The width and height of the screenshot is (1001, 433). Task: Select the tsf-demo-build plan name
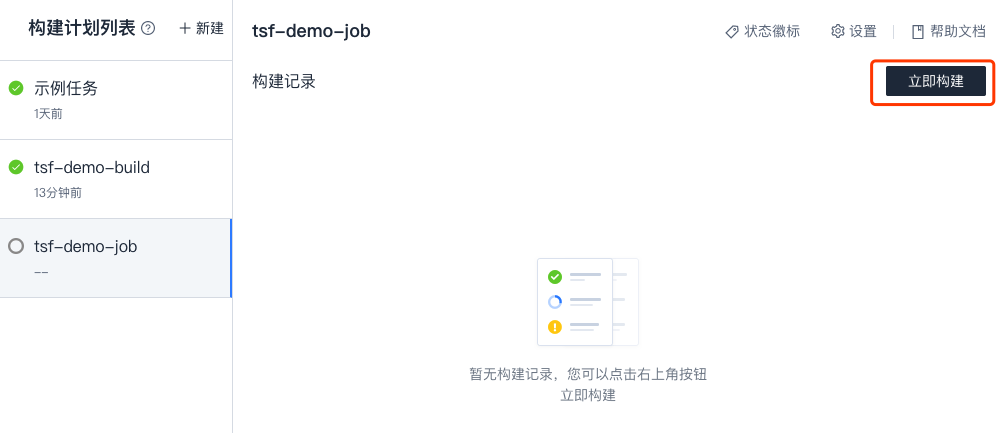tap(92, 167)
